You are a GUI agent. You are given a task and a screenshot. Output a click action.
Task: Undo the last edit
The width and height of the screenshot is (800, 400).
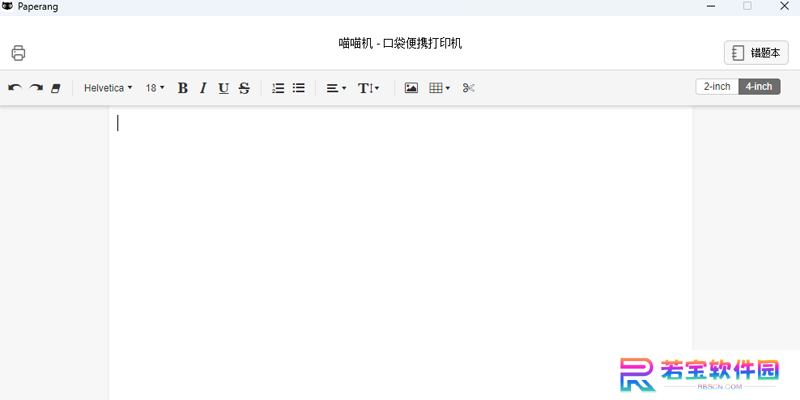tap(15, 88)
